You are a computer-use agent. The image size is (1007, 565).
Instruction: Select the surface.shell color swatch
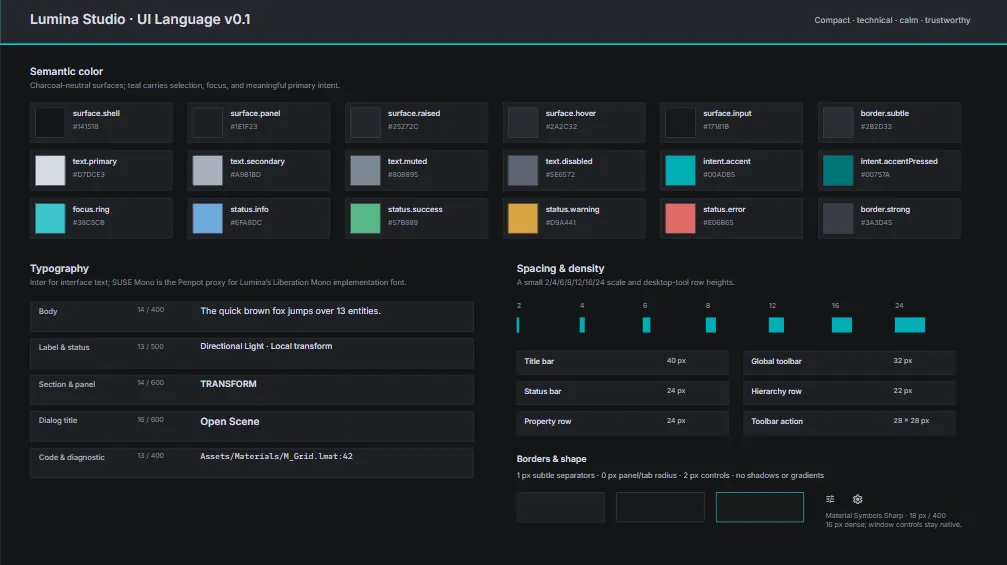tap(50, 122)
